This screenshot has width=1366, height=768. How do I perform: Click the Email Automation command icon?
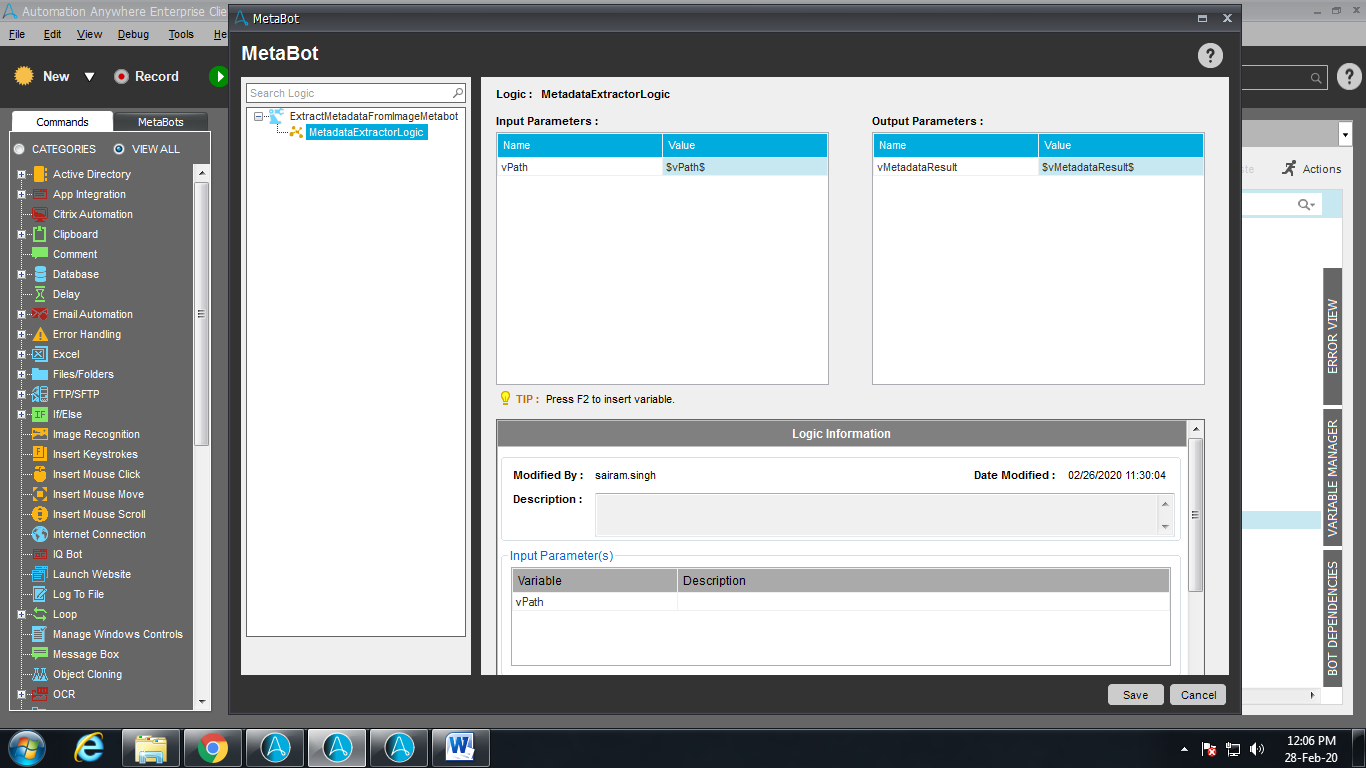point(40,314)
